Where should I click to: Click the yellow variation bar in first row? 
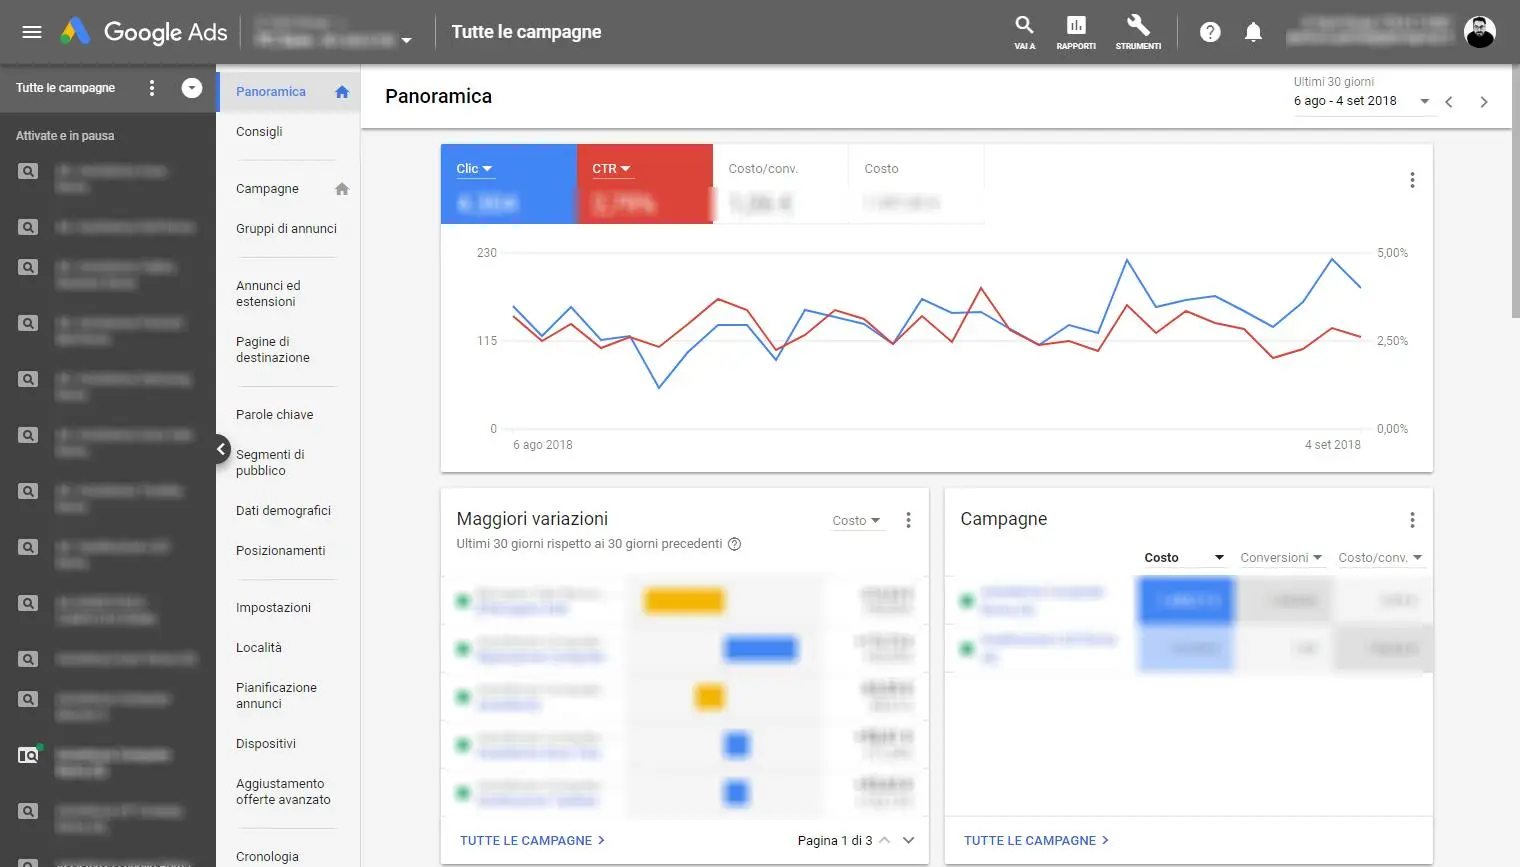[x=684, y=601]
